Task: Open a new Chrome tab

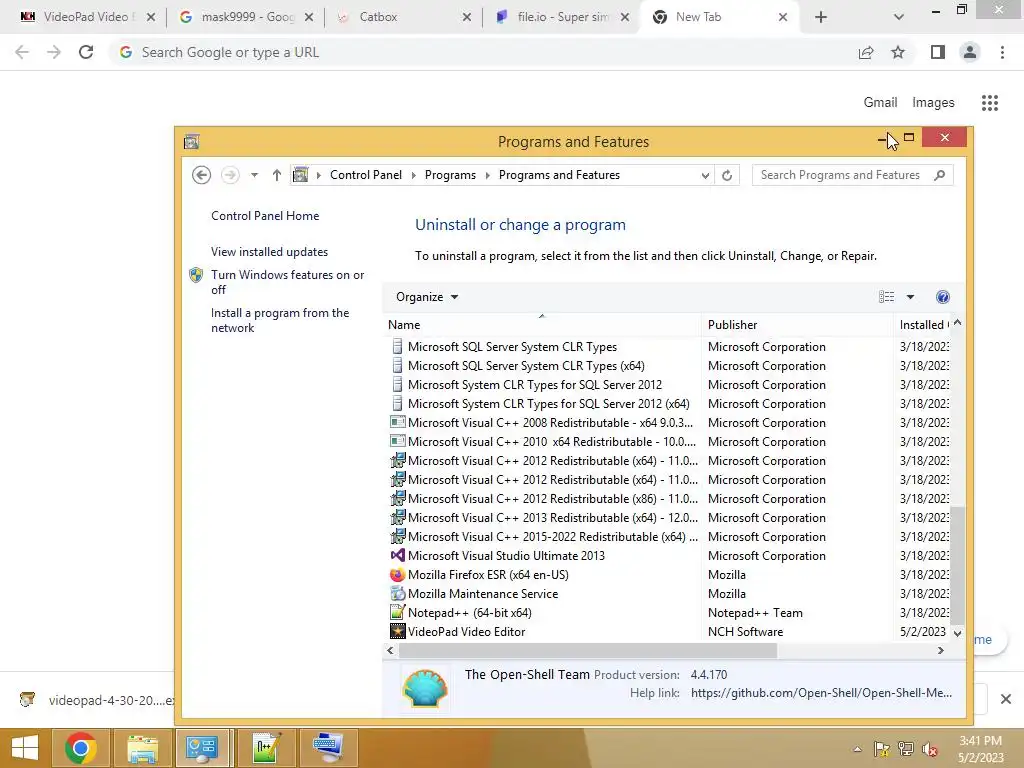Action: pos(821,17)
